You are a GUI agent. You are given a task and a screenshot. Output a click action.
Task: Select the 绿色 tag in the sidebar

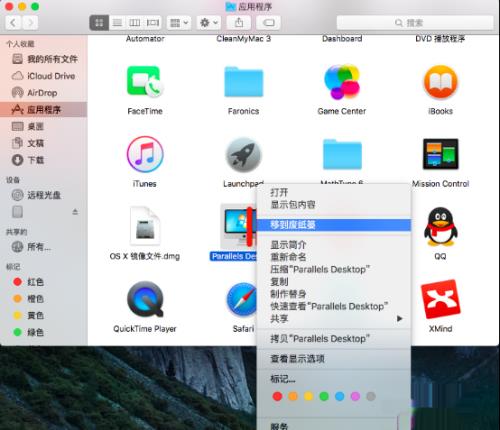click(44, 332)
